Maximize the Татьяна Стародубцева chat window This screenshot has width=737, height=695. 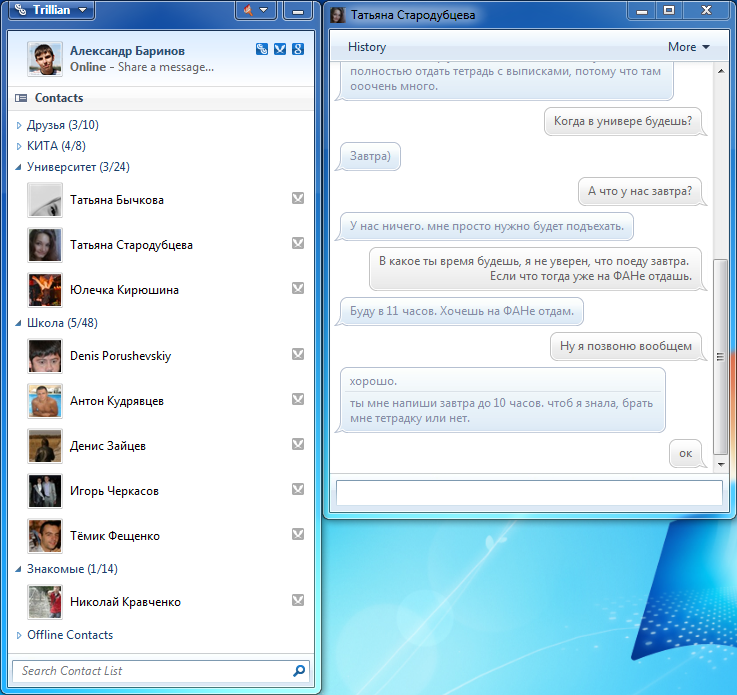coord(669,10)
